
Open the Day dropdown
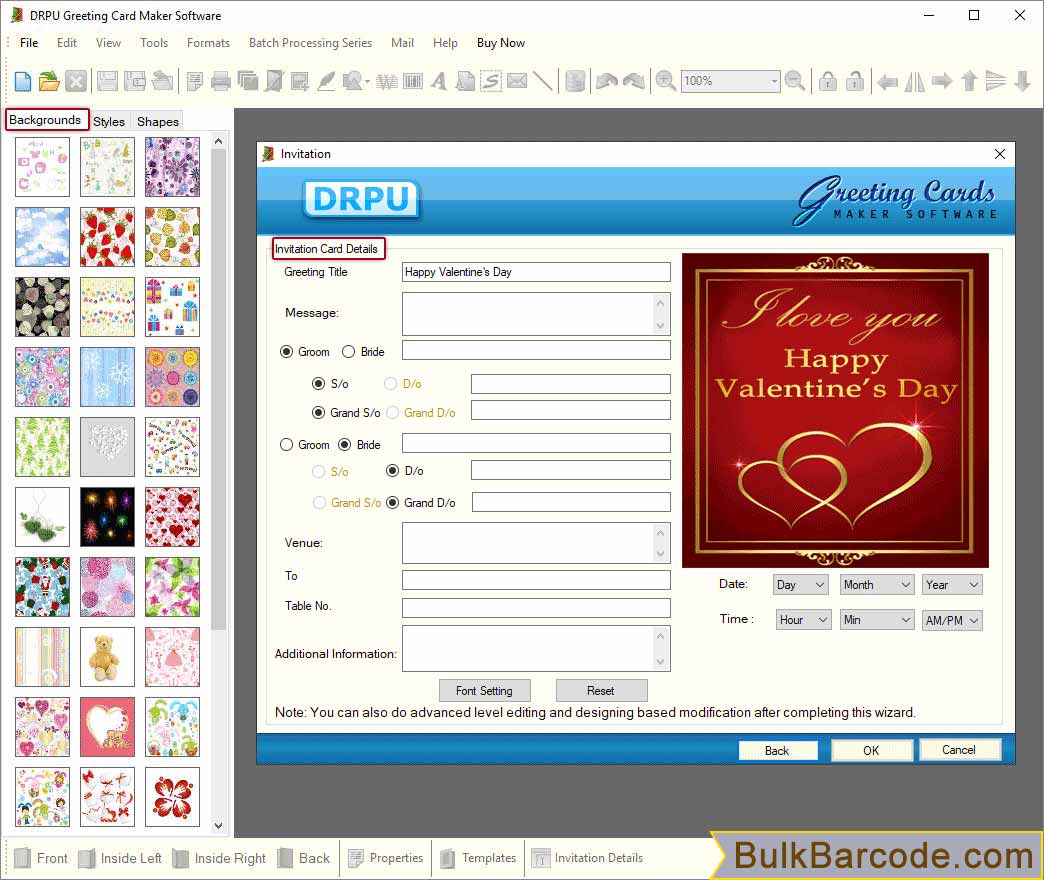click(800, 585)
